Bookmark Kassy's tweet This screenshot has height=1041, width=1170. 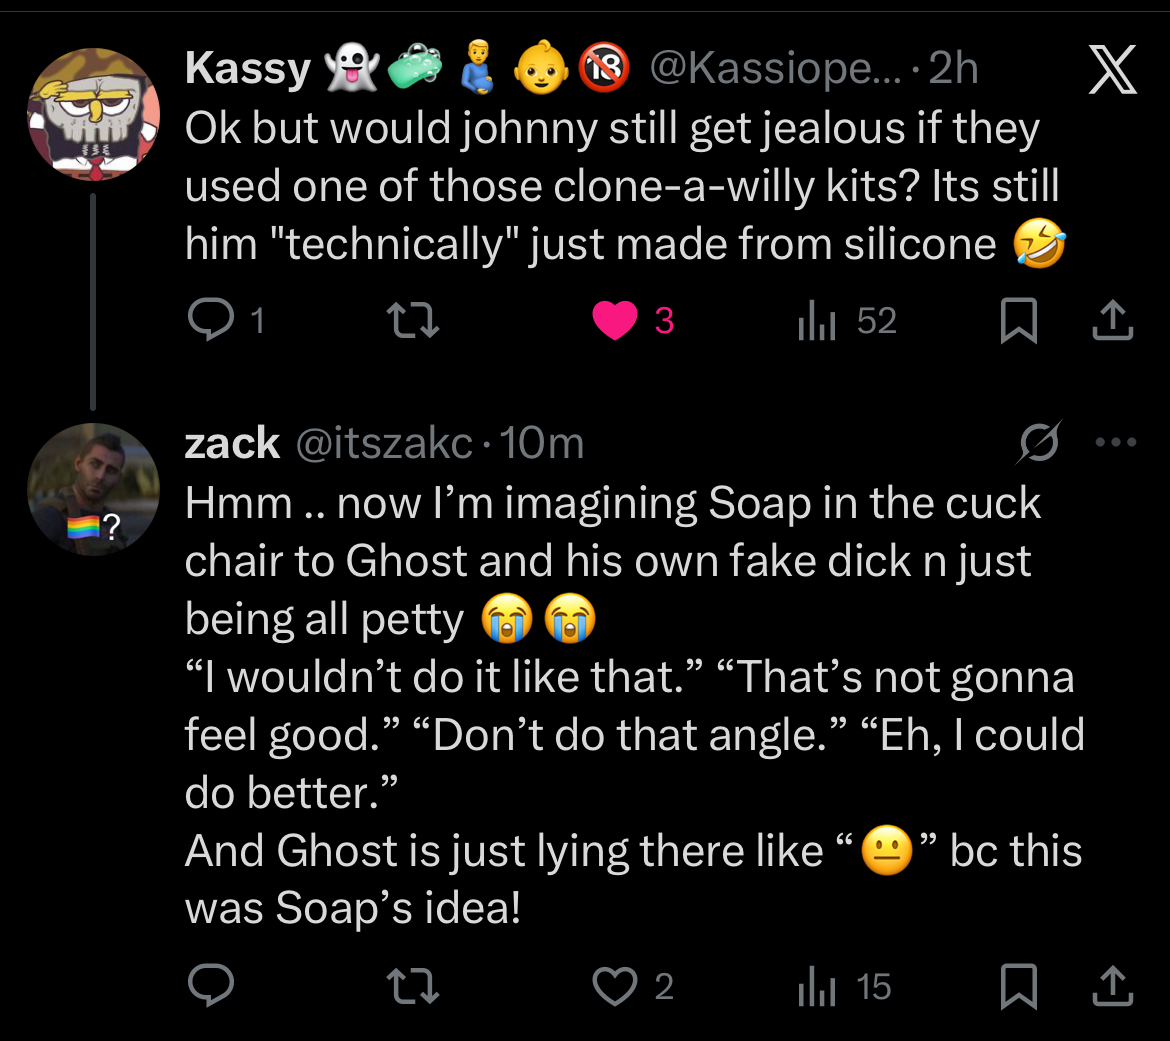[1019, 322]
